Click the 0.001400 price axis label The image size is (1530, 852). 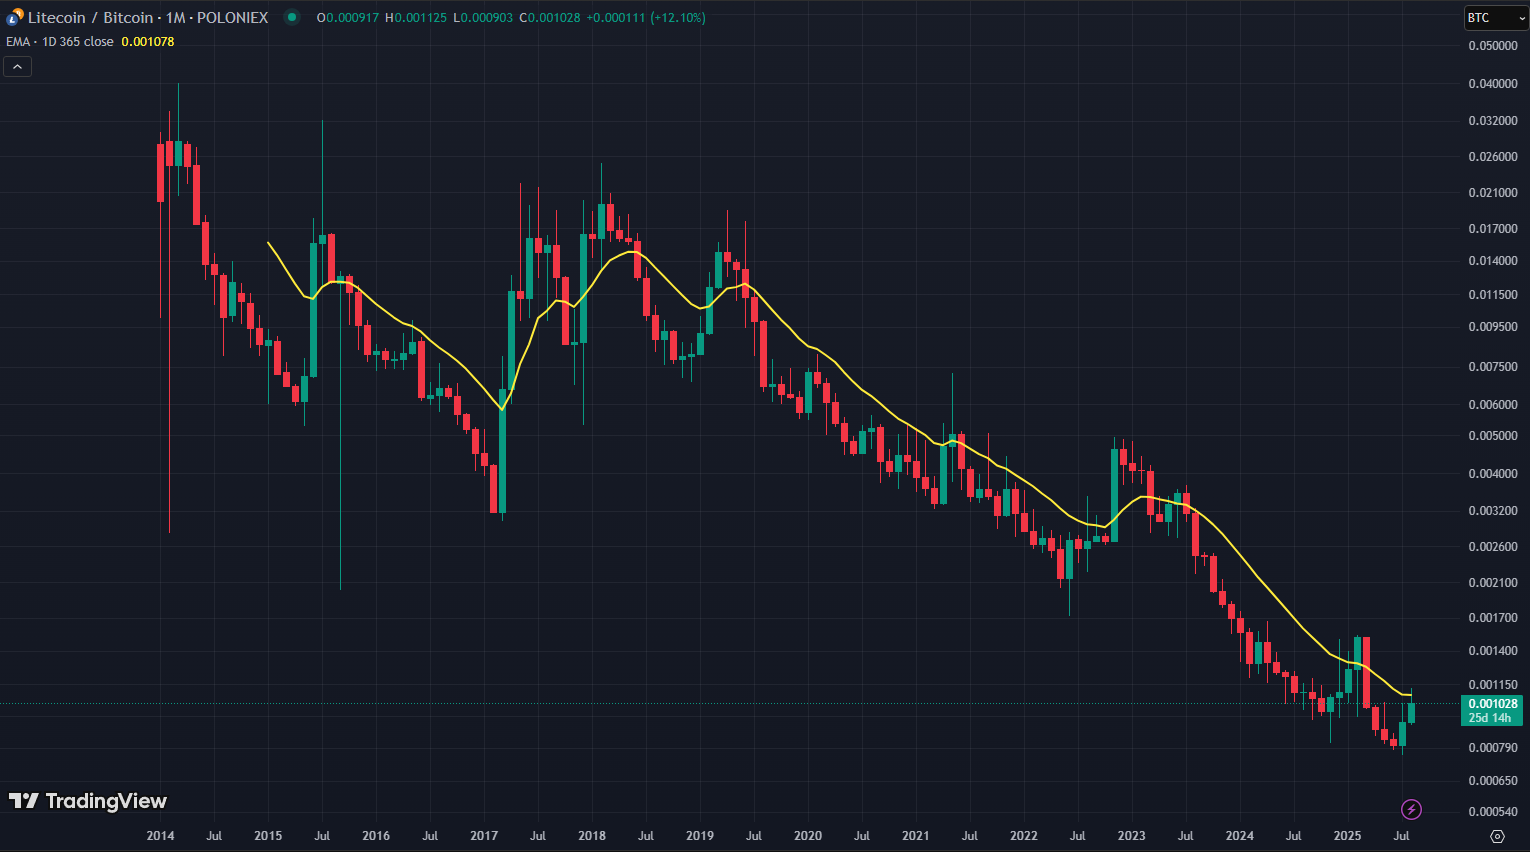tap(1493, 651)
